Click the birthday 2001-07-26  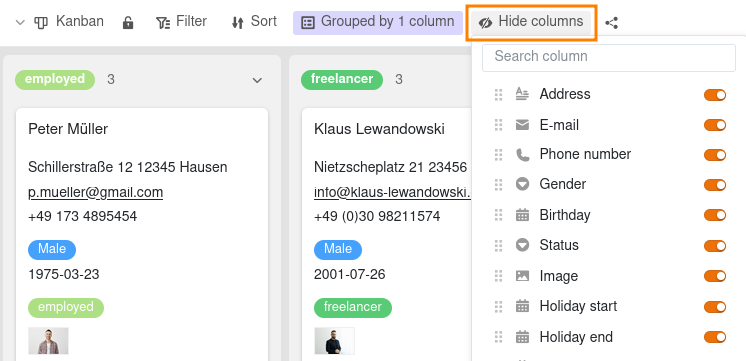point(350,274)
